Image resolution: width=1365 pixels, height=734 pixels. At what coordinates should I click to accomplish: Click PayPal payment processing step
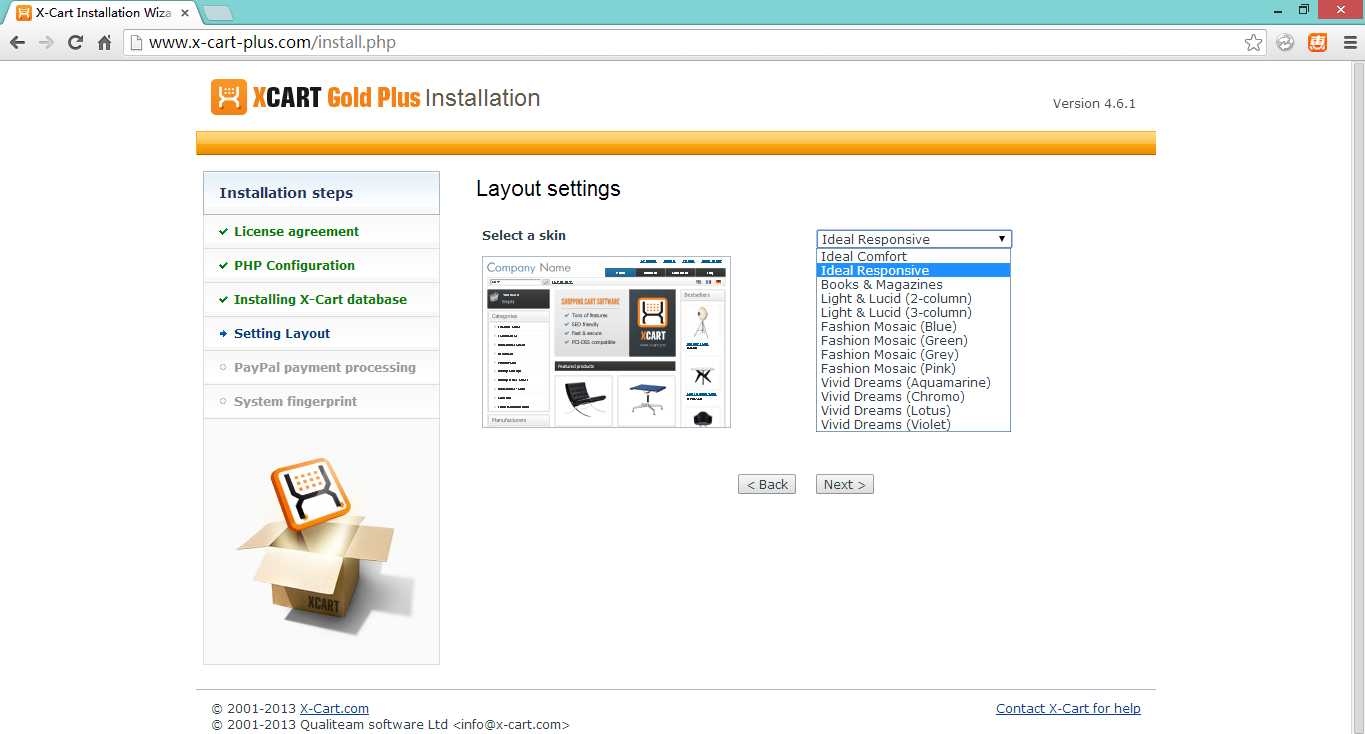pos(325,367)
